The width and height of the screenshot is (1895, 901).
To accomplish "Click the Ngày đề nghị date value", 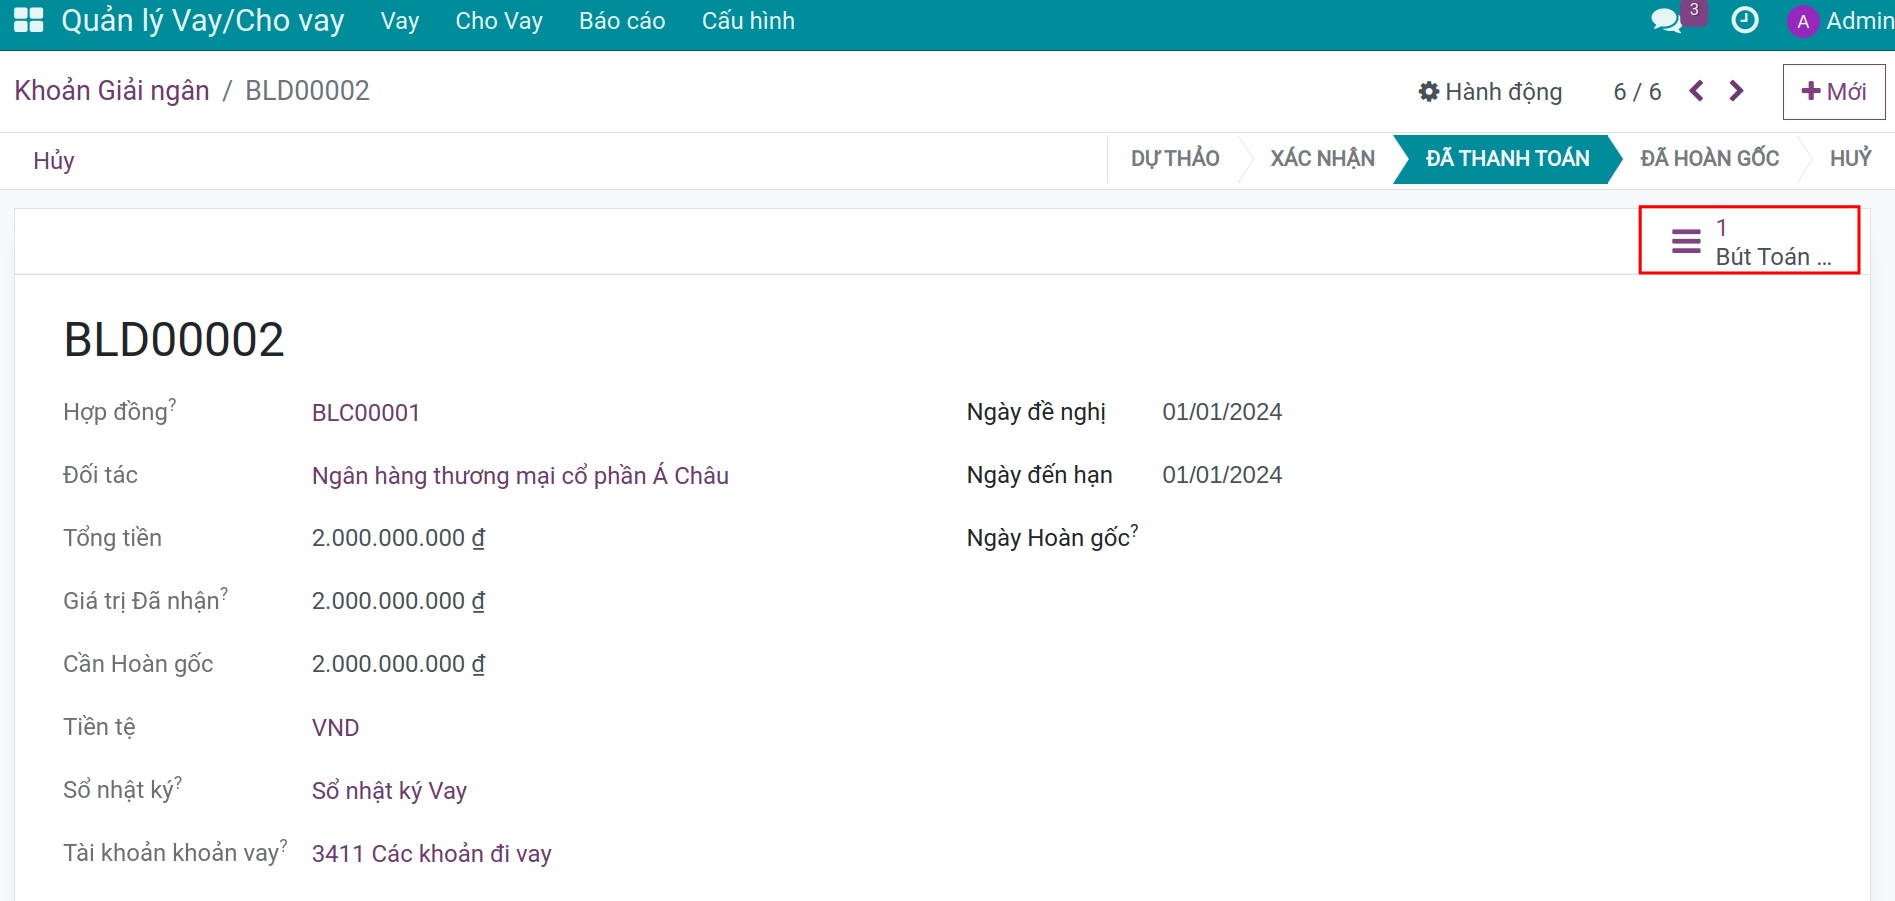I will point(1222,412).
